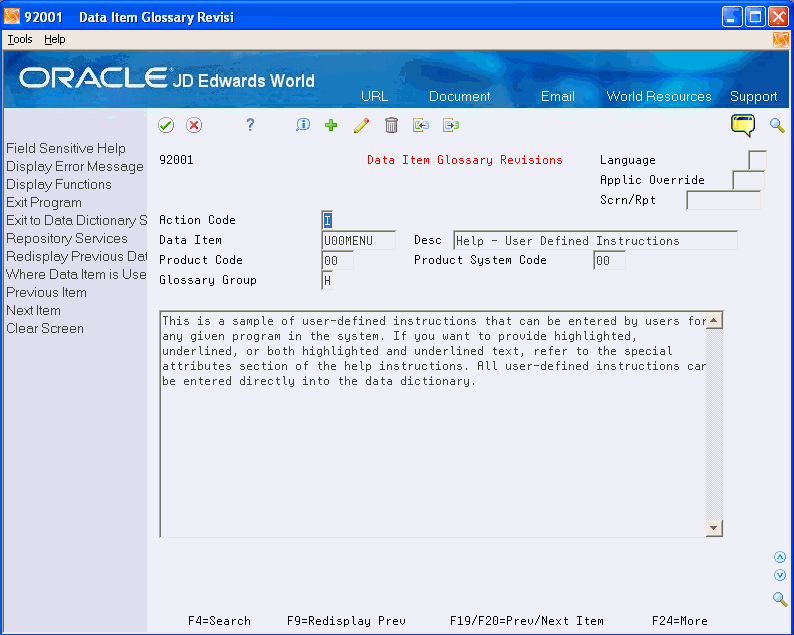Open the Document banner link
The width and height of the screenshot is (794, 635).
point(459,96)
